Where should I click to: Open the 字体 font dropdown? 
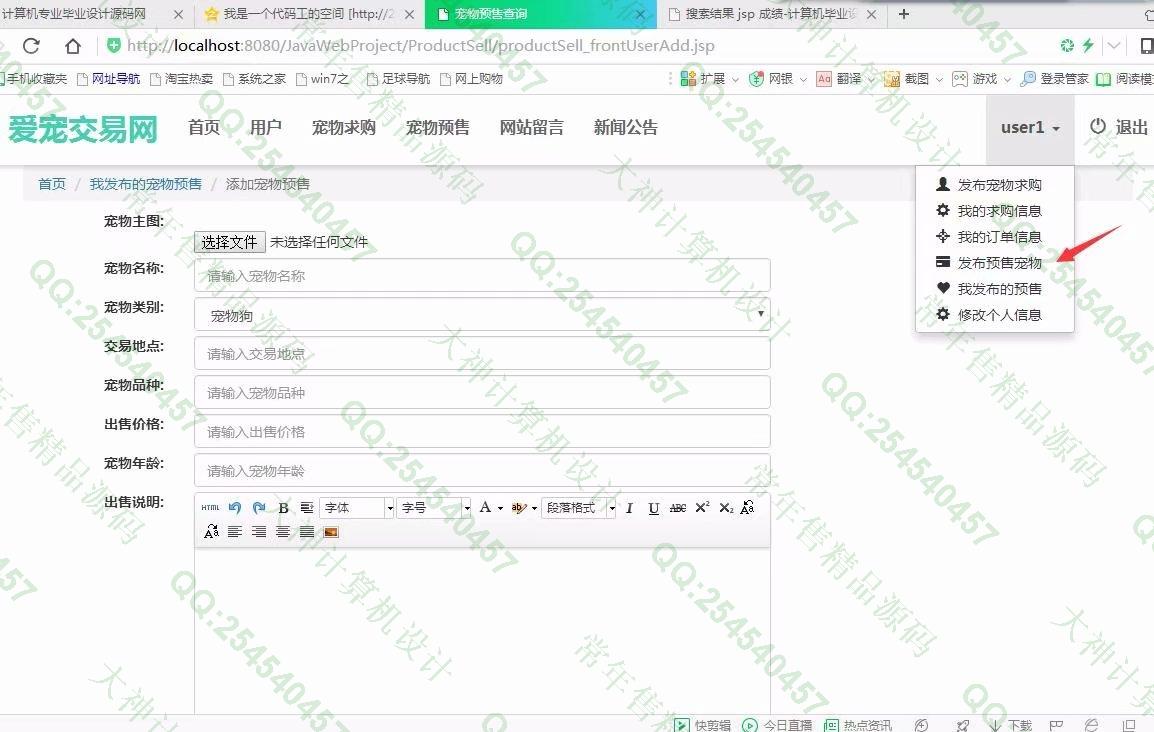click(x=357, y=508)
